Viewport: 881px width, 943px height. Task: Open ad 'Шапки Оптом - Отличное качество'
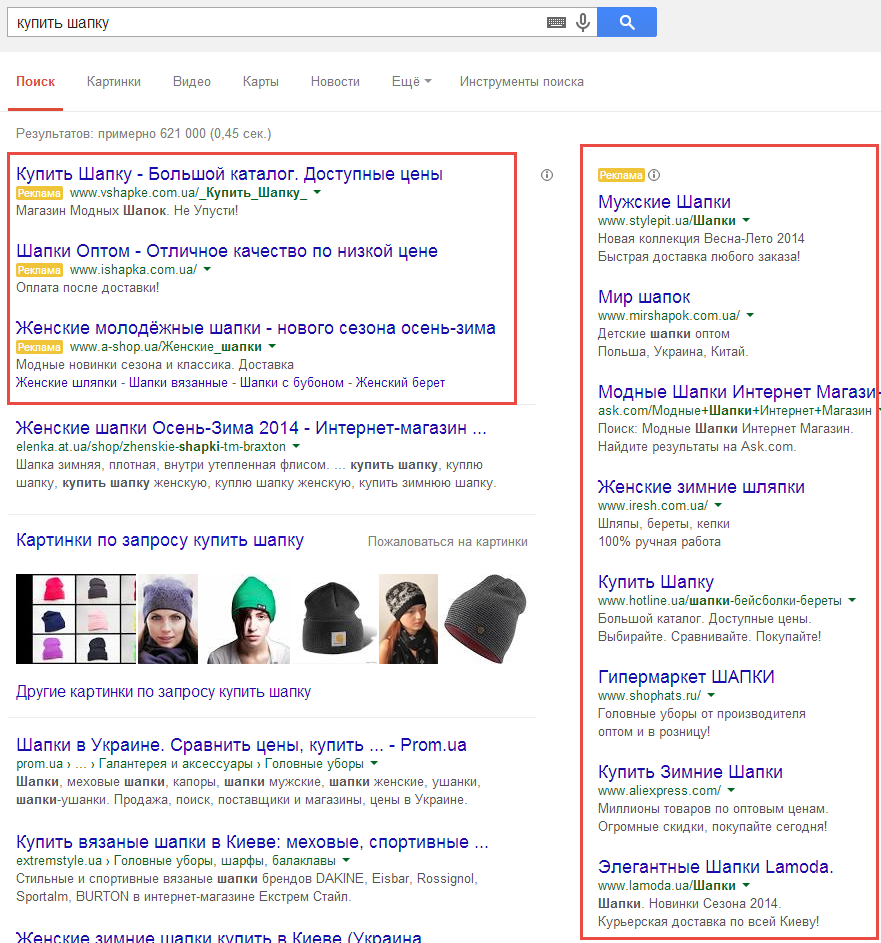tap(227, 251)
